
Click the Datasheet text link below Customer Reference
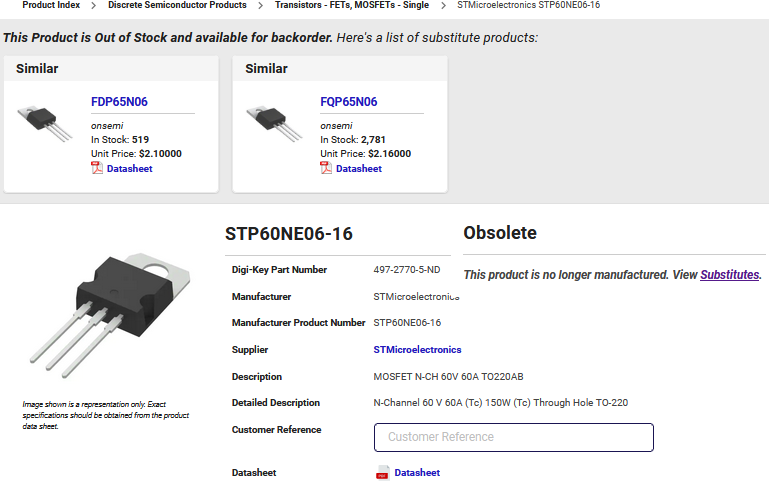tap(417, 473)
